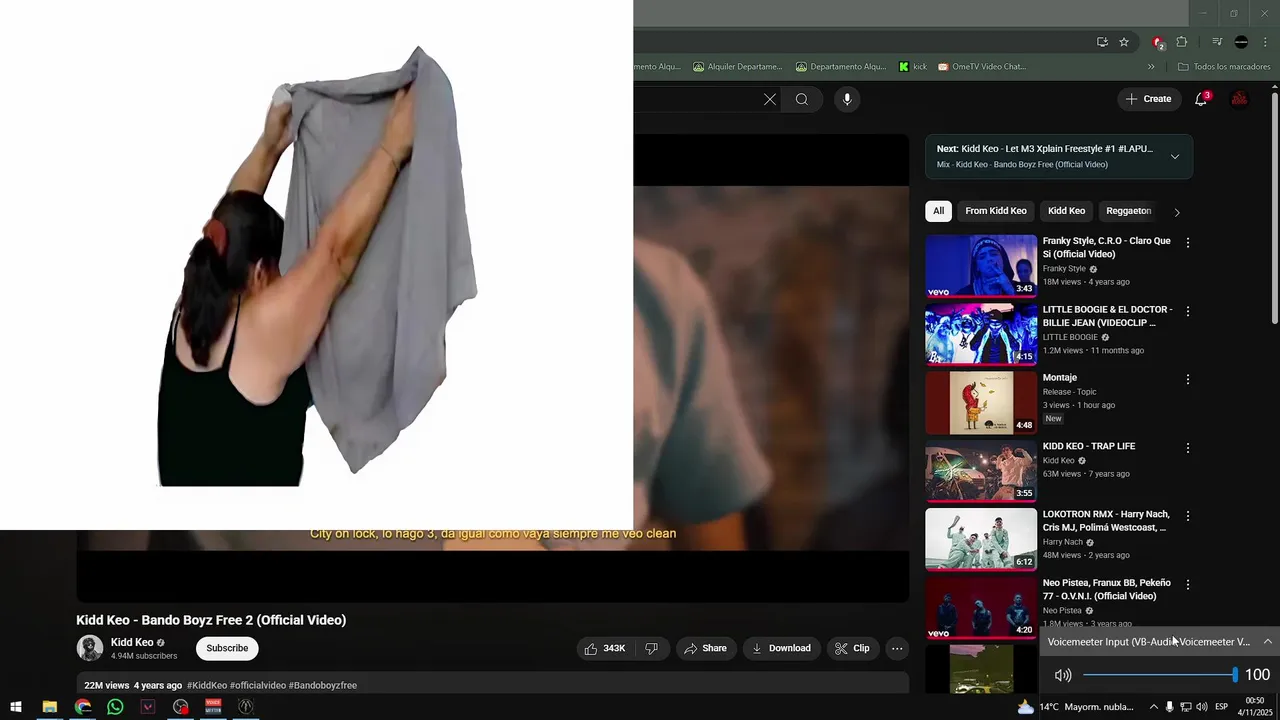Open the Kidd Keo channel name link
Image resolution: width=1280 pixels, height=720 pixels.
(132, 643)
